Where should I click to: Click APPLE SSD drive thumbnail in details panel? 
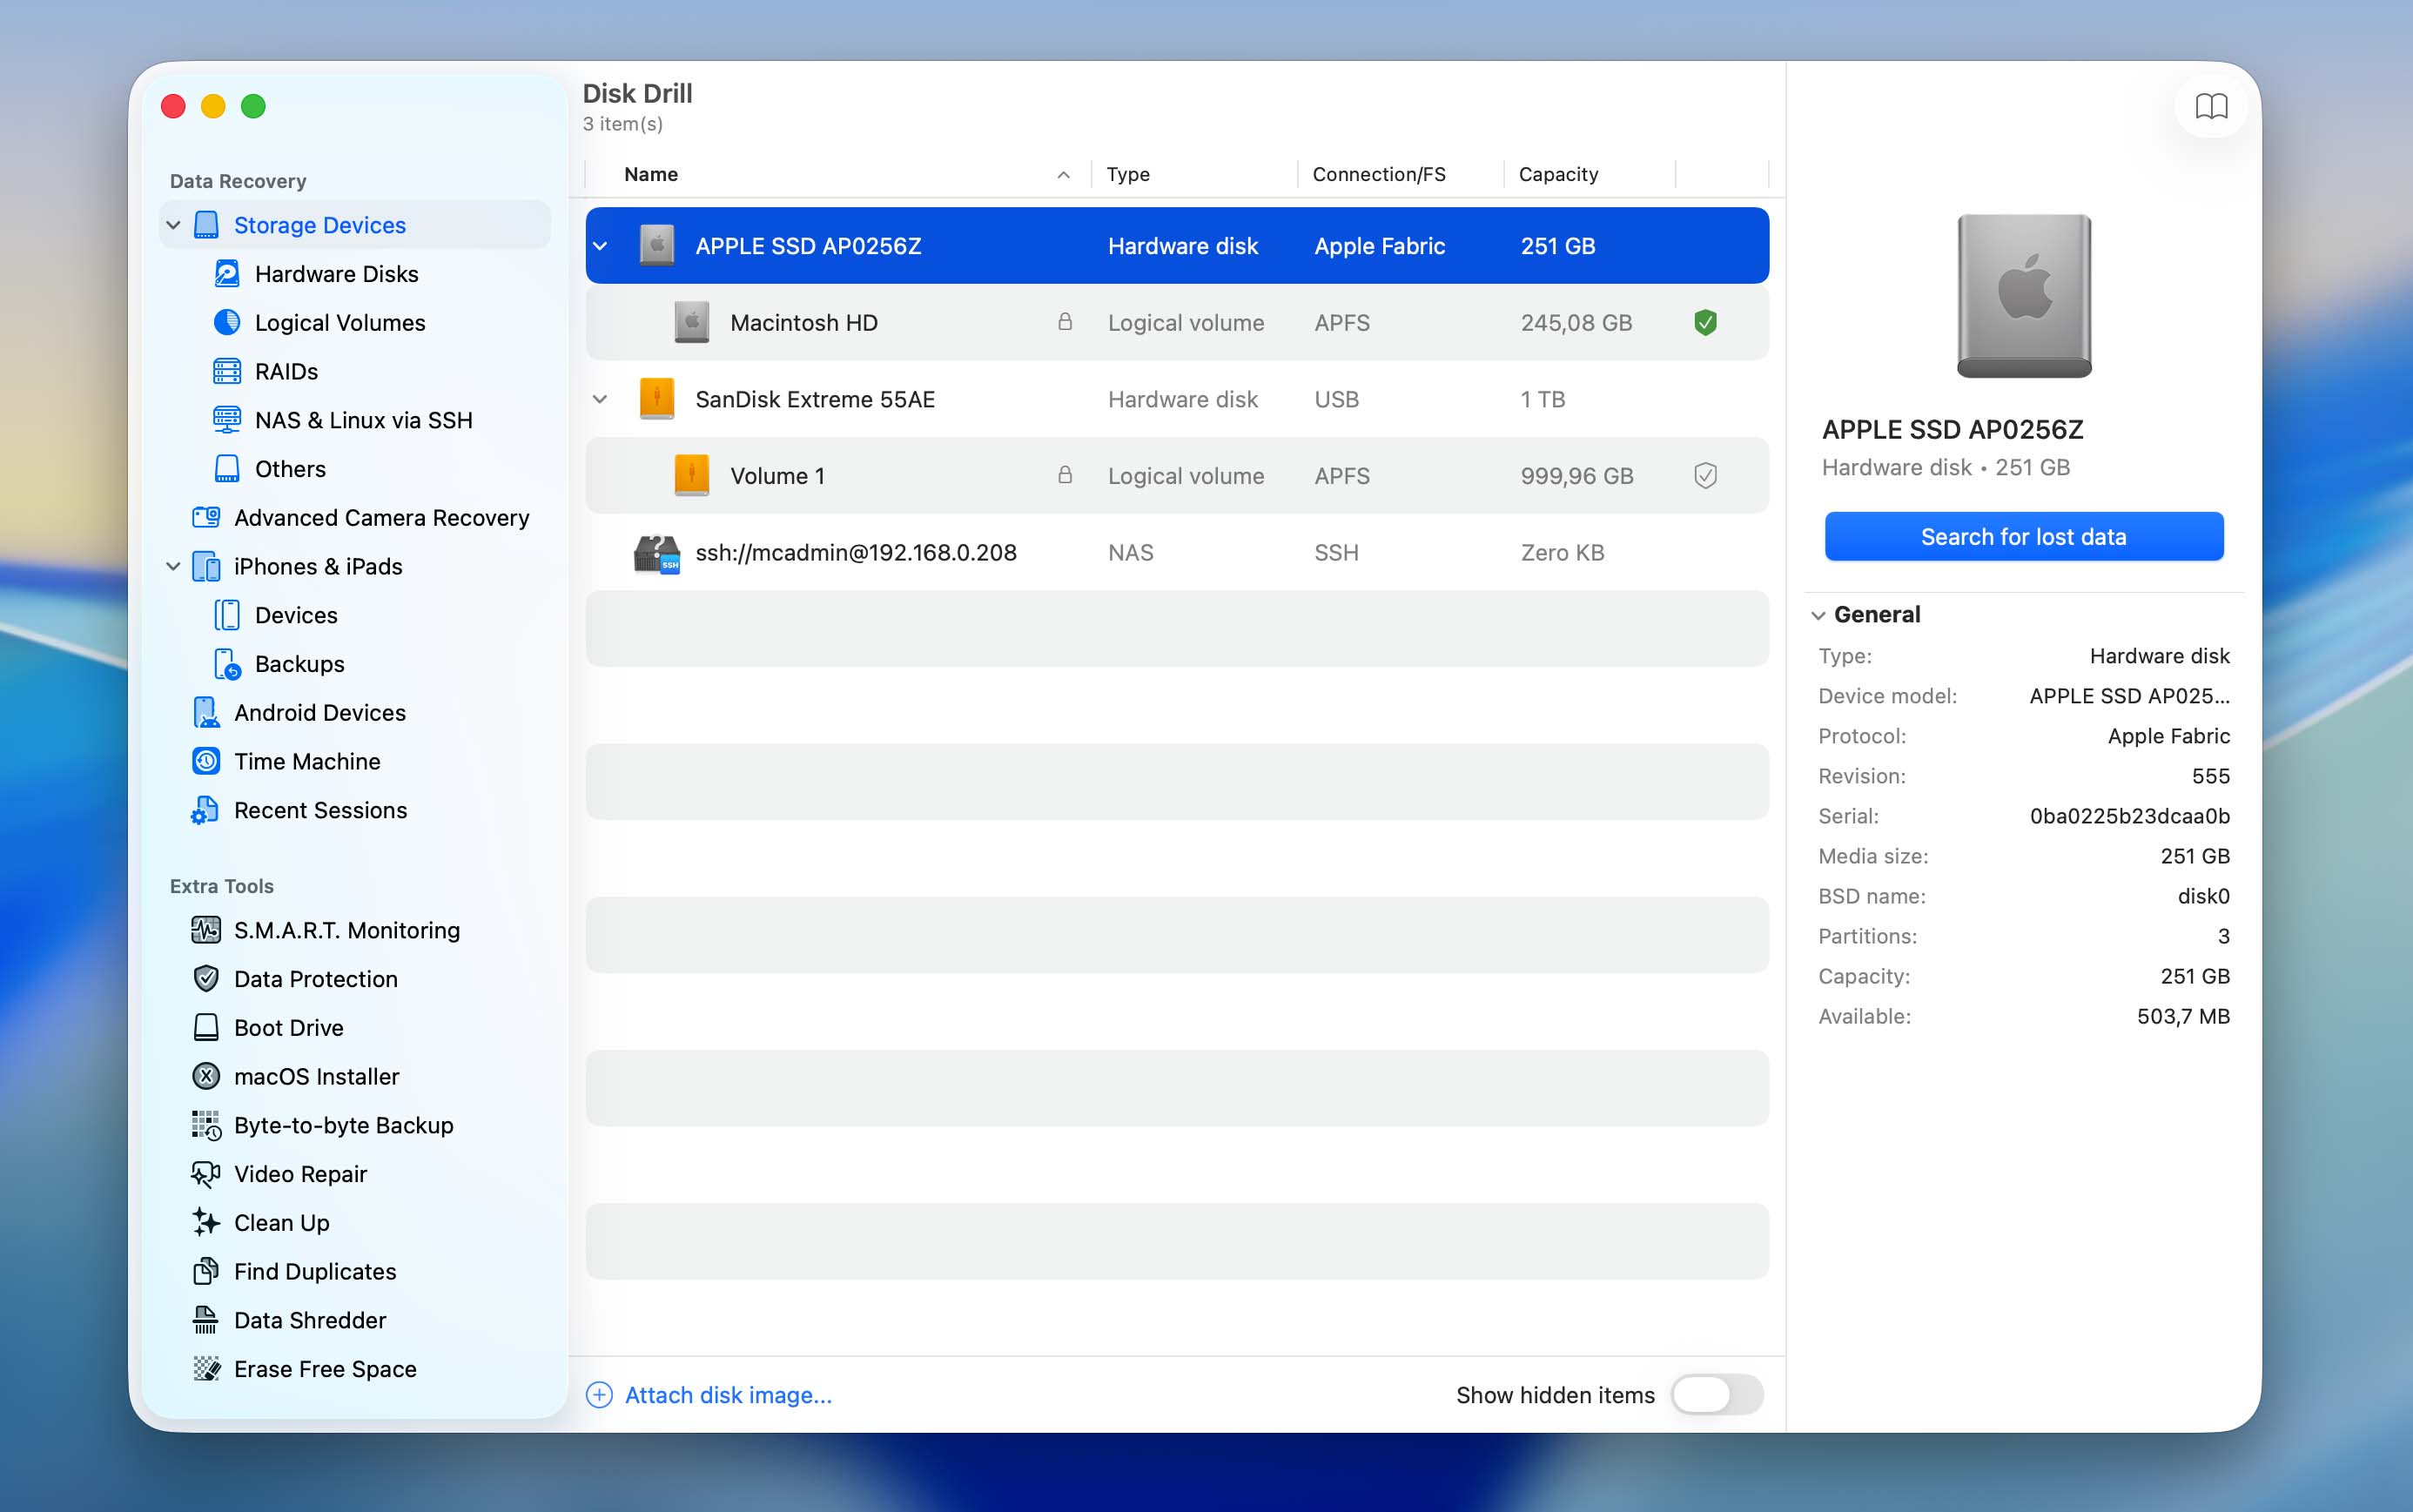click(2024, 296)
